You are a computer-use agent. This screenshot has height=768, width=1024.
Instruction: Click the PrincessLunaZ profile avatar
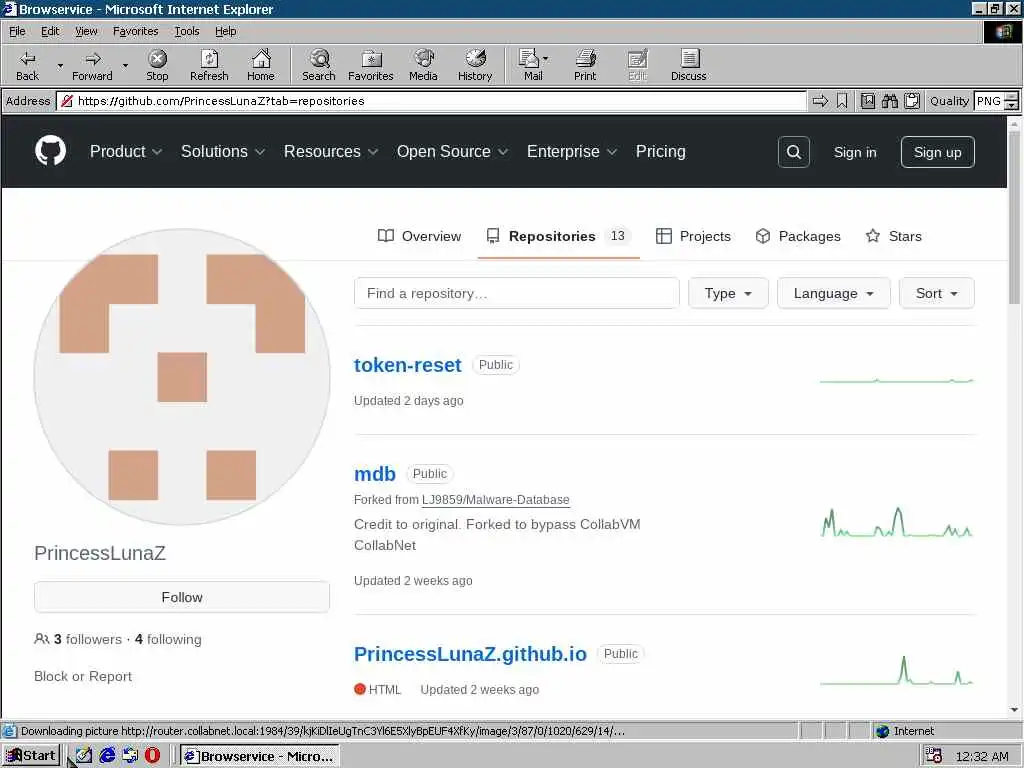(x=182, y=377)
